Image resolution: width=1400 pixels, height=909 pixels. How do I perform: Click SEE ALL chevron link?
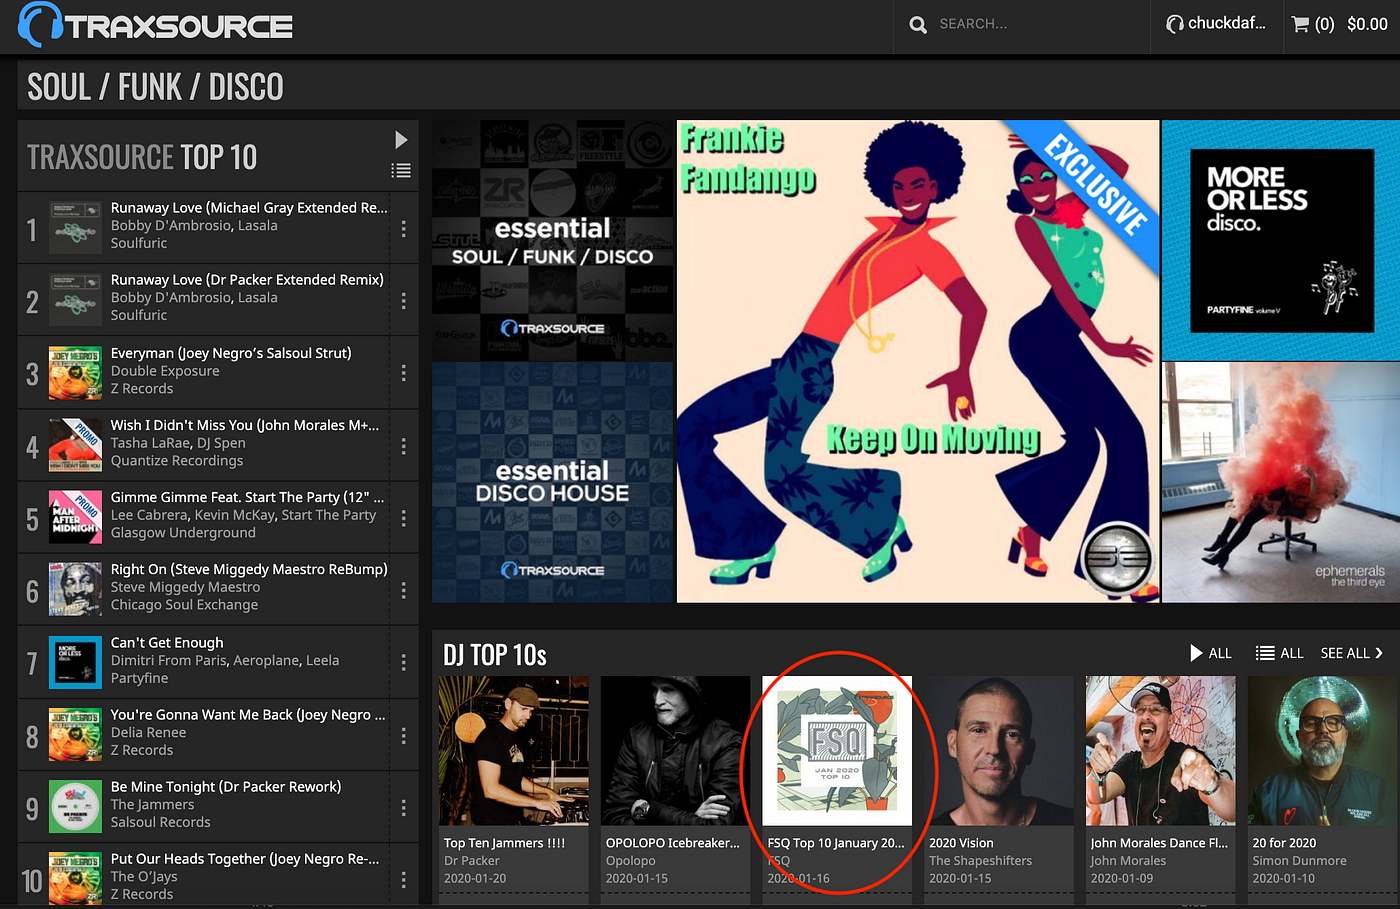coord(1352,653)
